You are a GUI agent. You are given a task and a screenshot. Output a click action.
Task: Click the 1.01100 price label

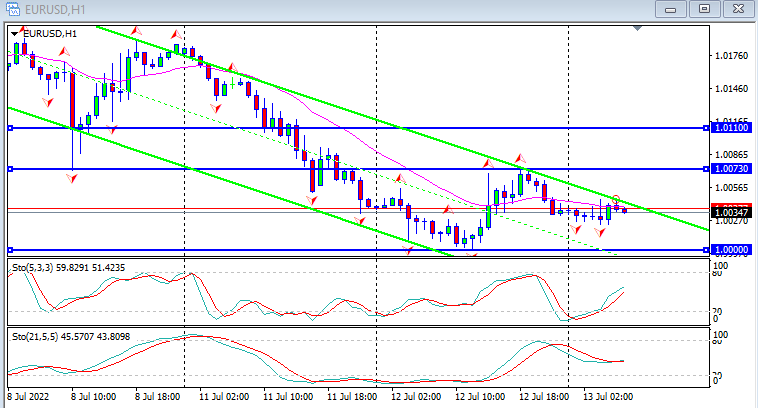[732, 128]
